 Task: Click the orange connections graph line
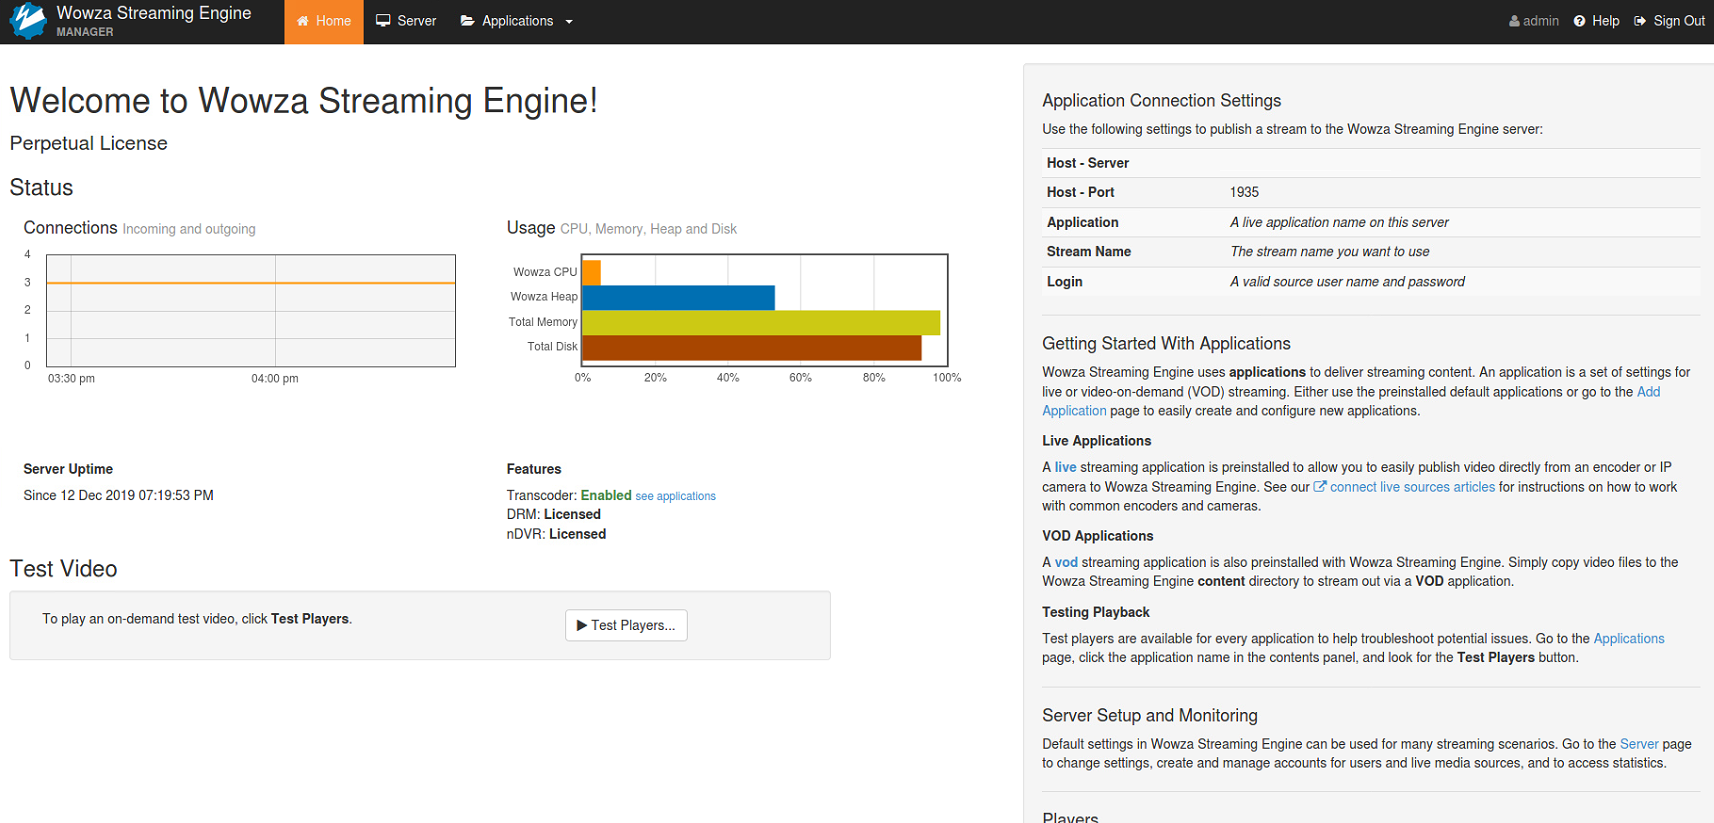click(251, 283)
